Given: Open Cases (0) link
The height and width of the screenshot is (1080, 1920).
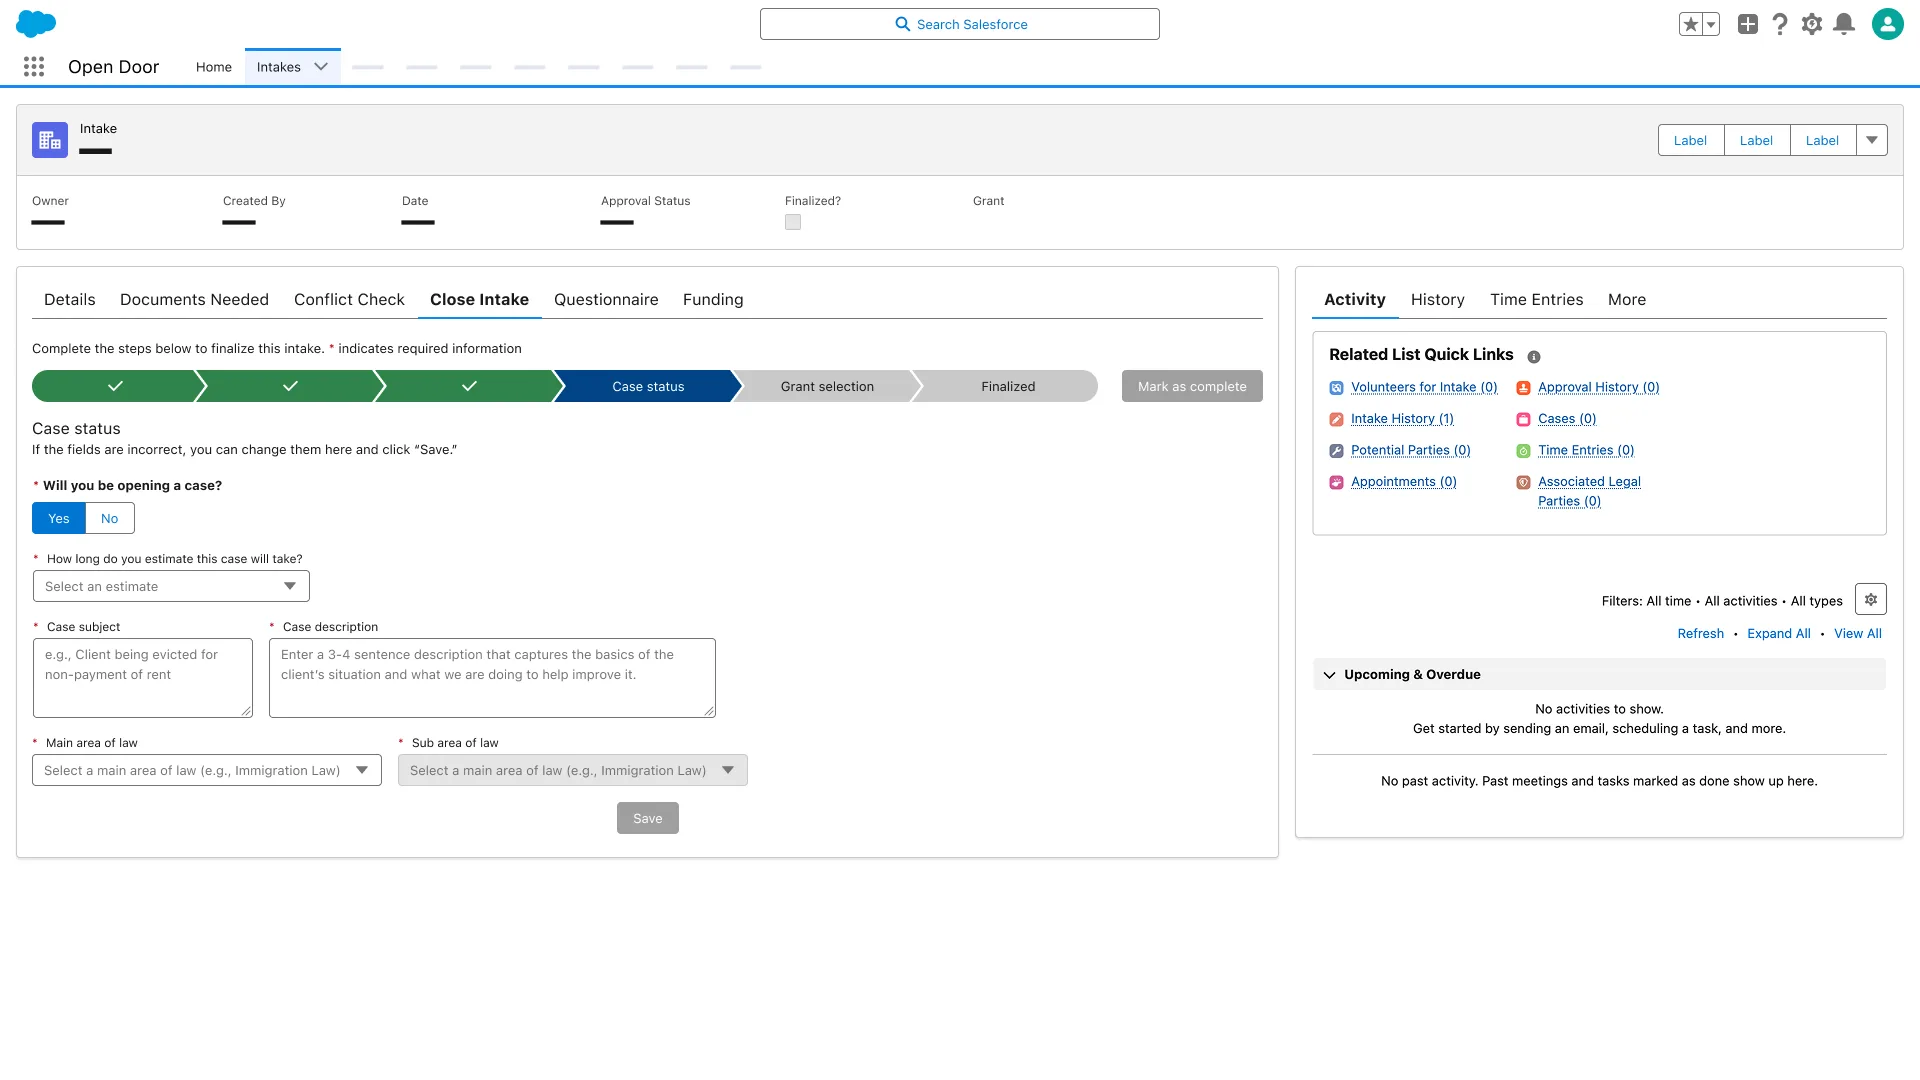Looking at the screenshot, I should [1567, 419].
